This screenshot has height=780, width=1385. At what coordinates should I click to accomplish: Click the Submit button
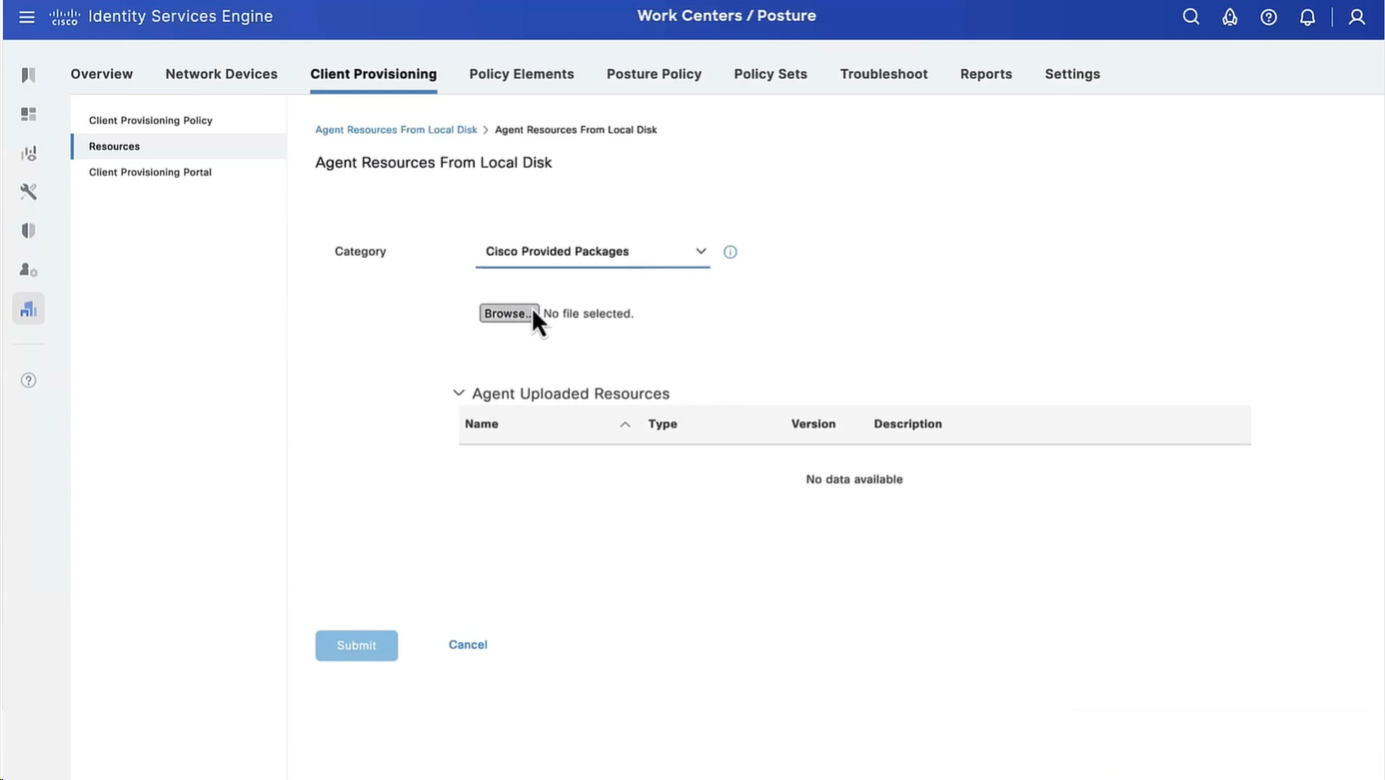coord(356,646)
